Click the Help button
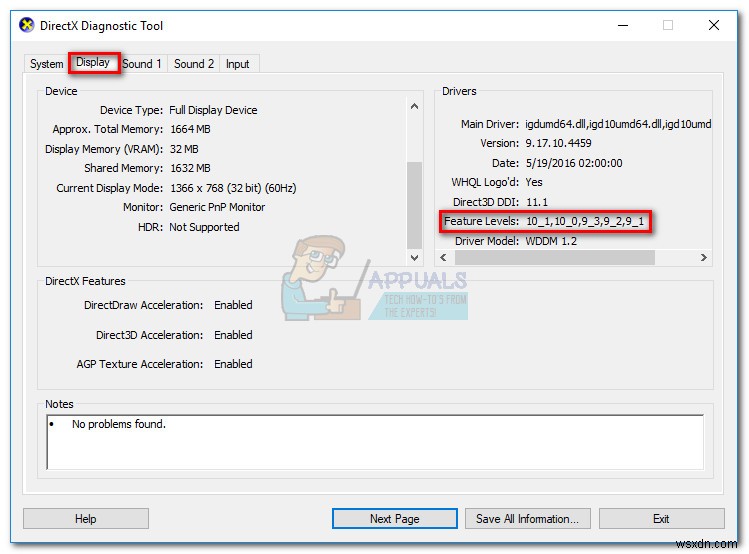This screenshot has width=749, height=554. tap(86, 519)
